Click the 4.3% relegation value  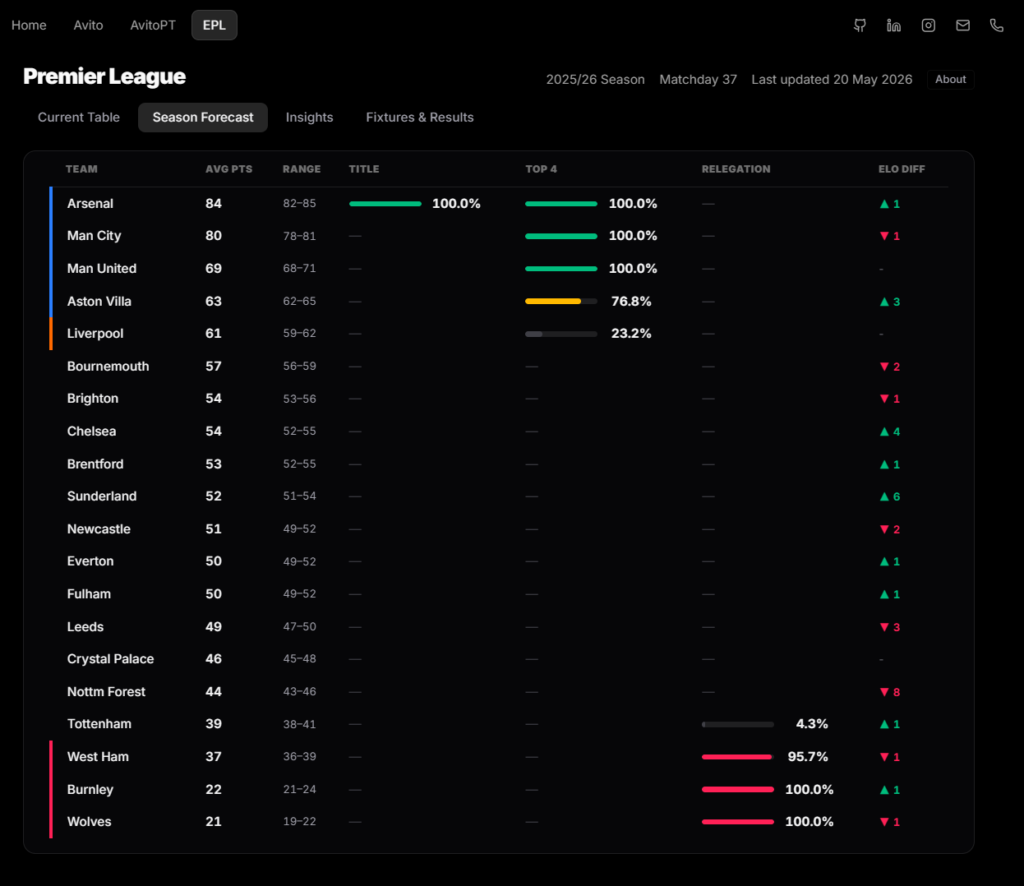pyautogui.click(x=812, y=724)
